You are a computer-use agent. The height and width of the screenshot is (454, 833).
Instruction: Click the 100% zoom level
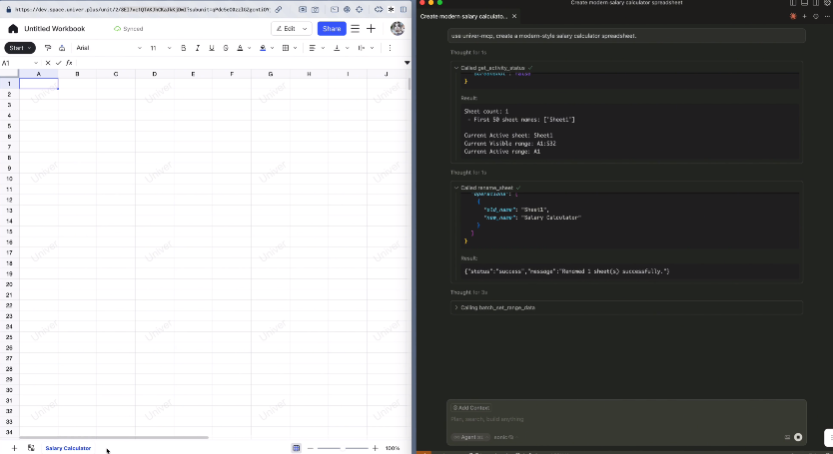pos(393,448)
